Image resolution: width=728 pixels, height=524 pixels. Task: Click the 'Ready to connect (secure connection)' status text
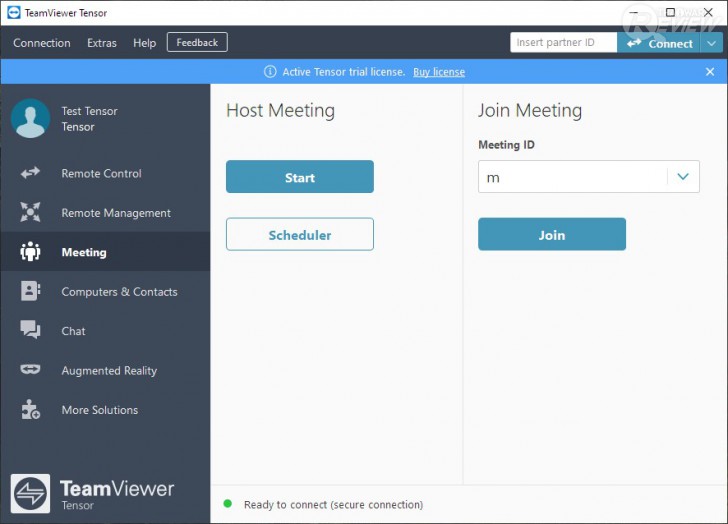pos(333,505)
